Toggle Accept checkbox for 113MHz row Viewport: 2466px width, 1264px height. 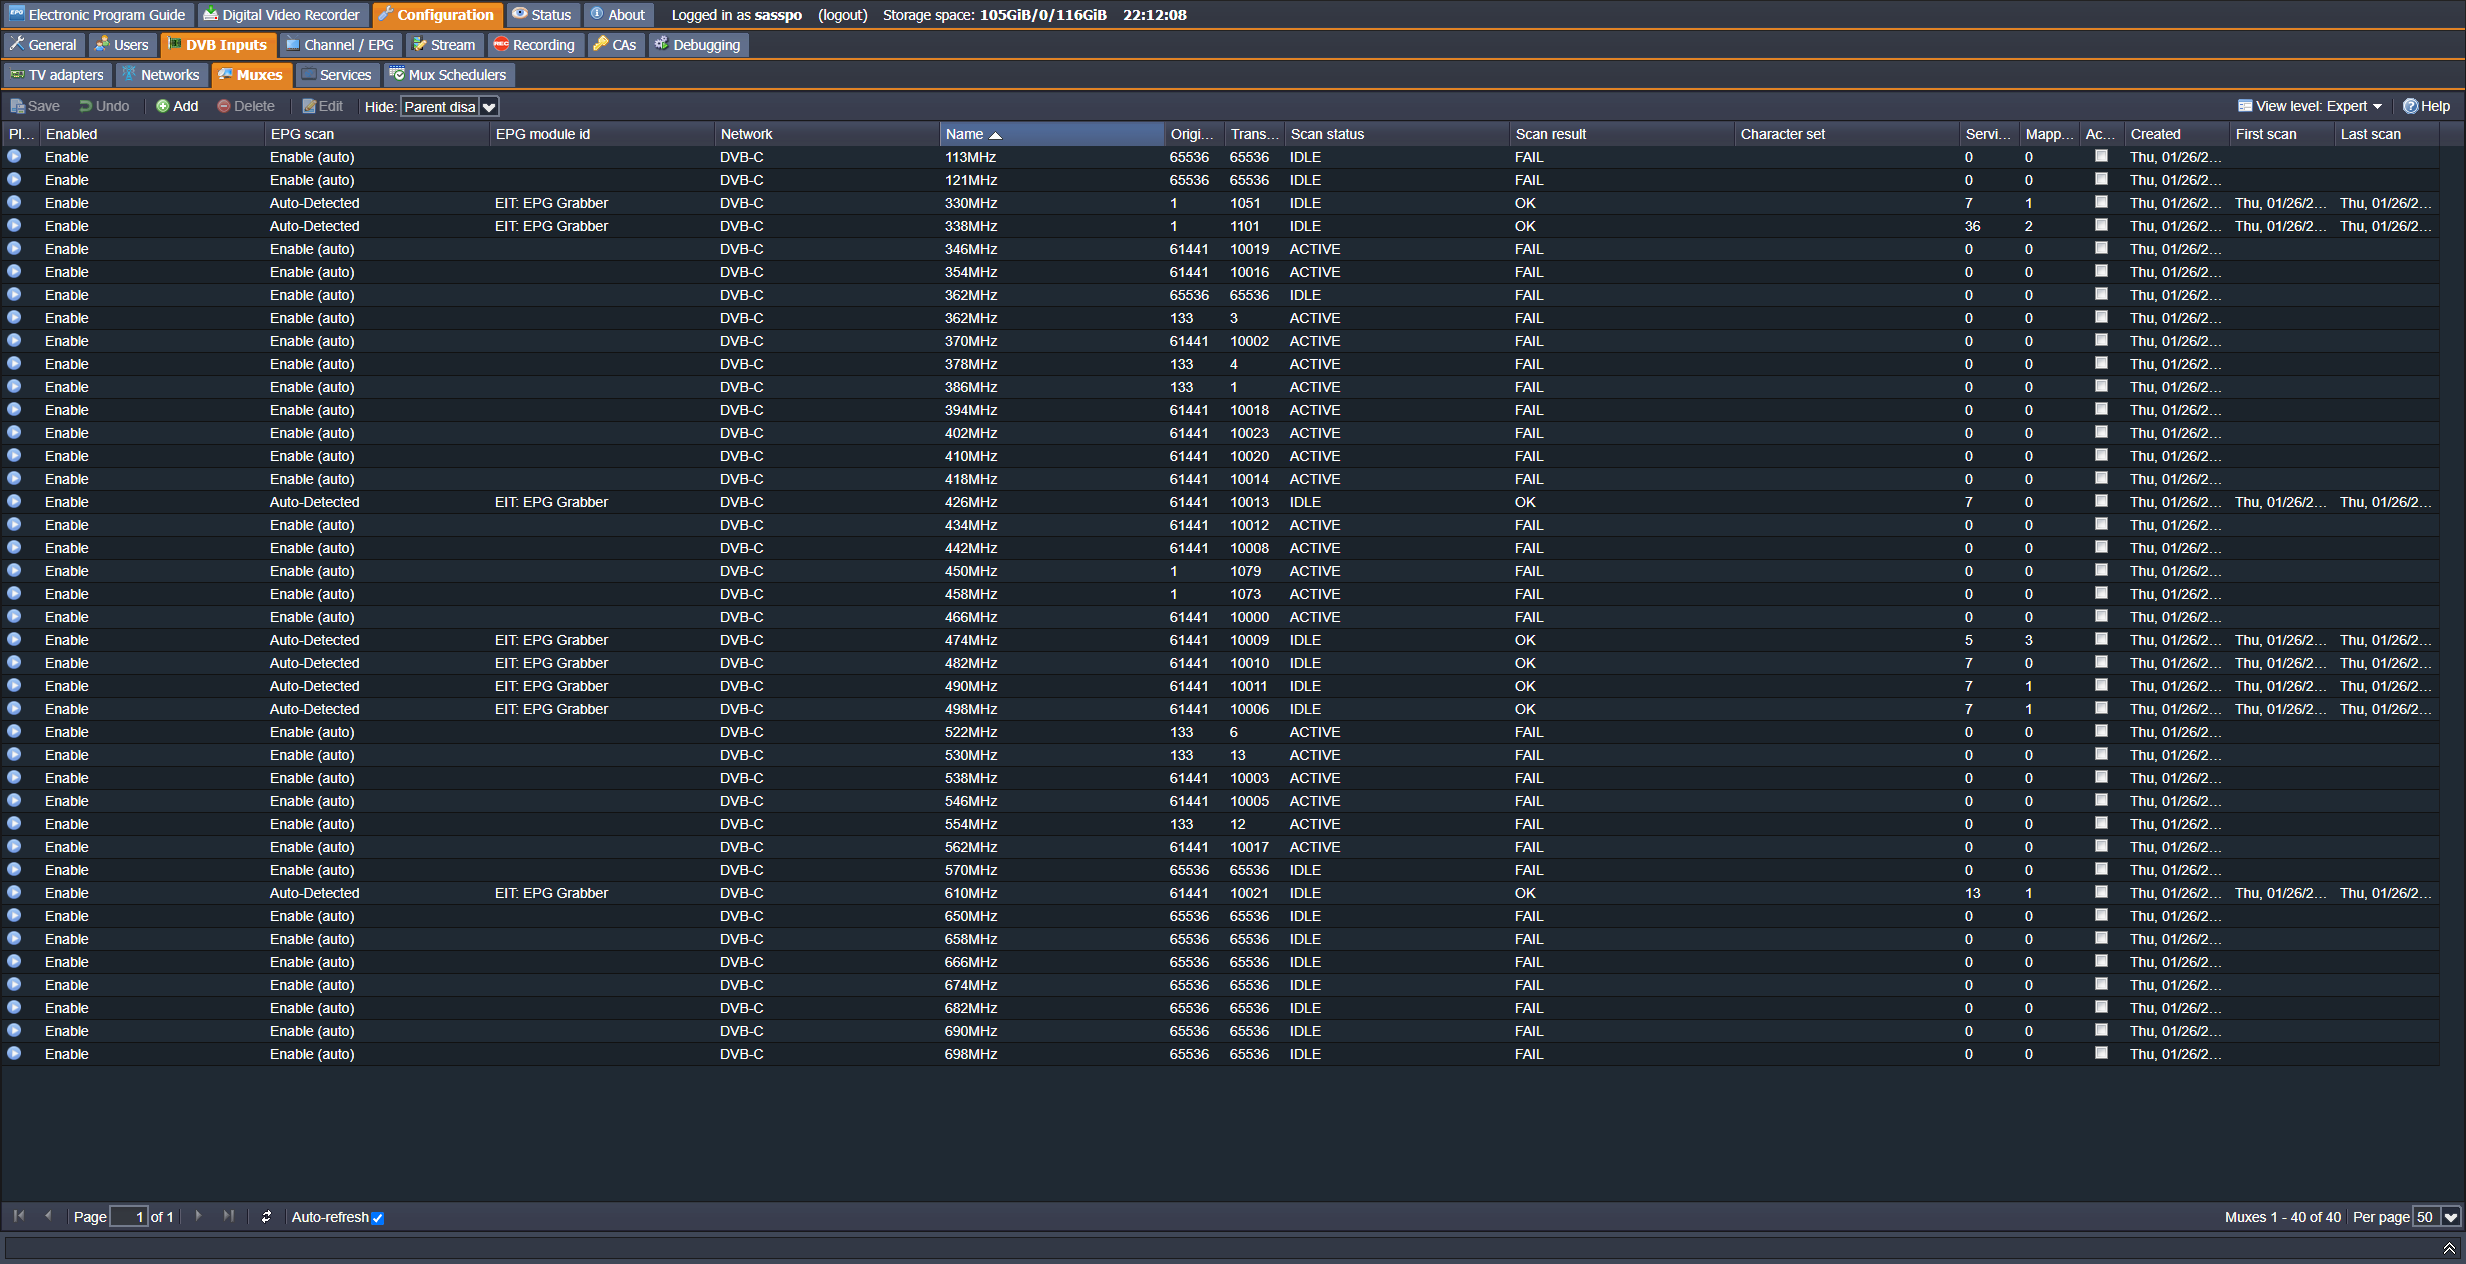(2101, 156)
